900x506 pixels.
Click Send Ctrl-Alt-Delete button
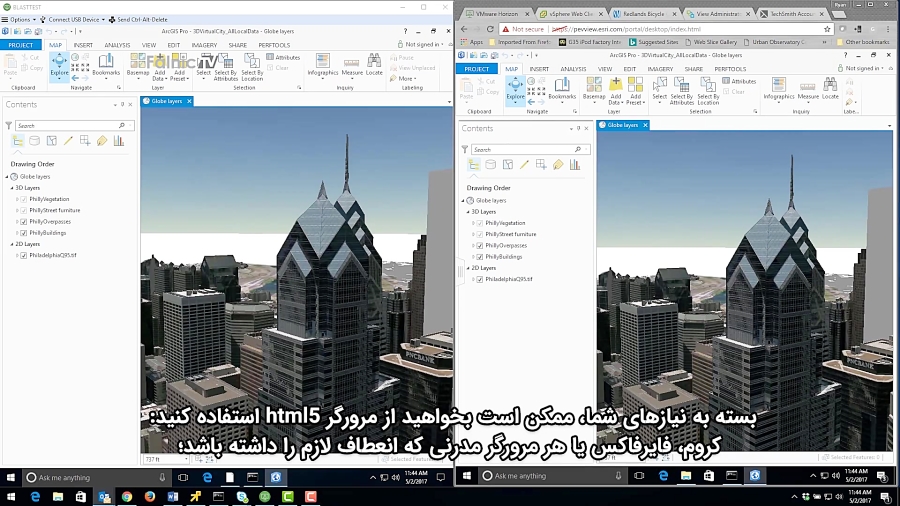click(x=137, y=20)
